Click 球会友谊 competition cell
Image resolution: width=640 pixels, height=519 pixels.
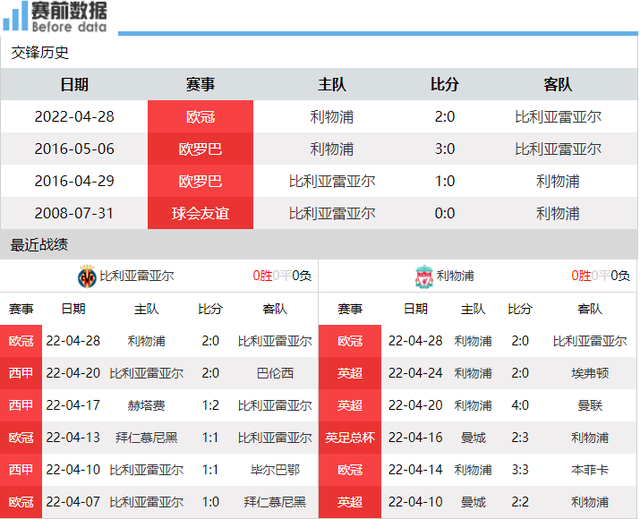(x=200, y=213)
